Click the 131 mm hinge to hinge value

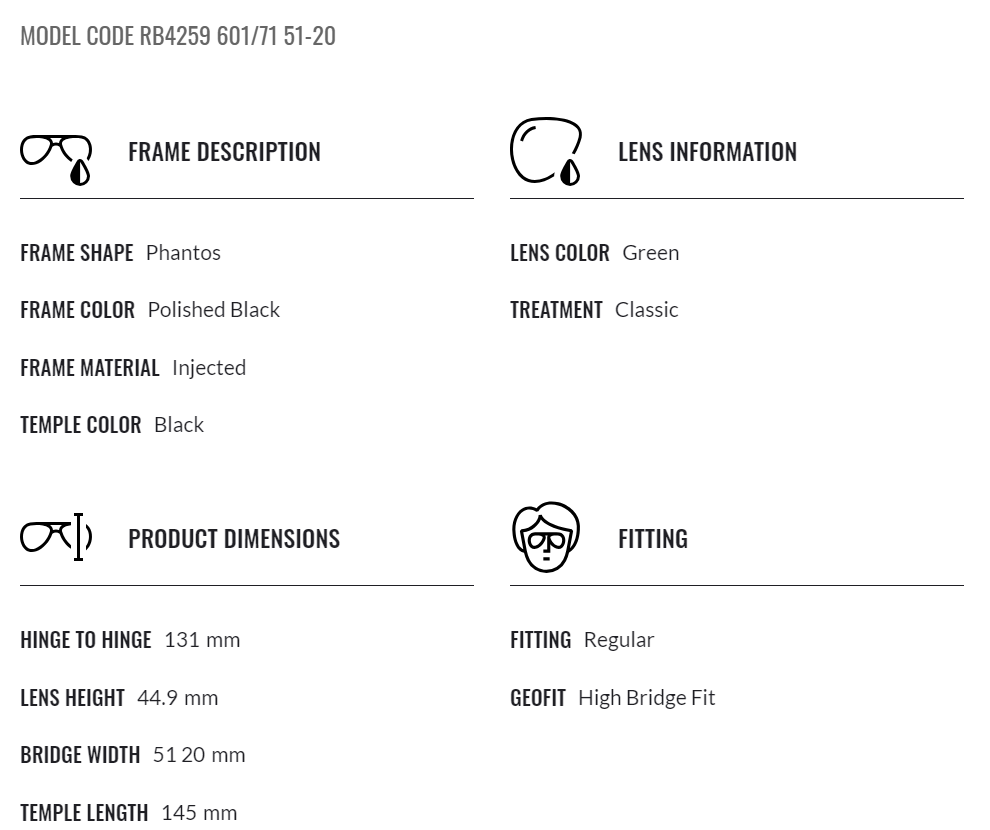202,640
